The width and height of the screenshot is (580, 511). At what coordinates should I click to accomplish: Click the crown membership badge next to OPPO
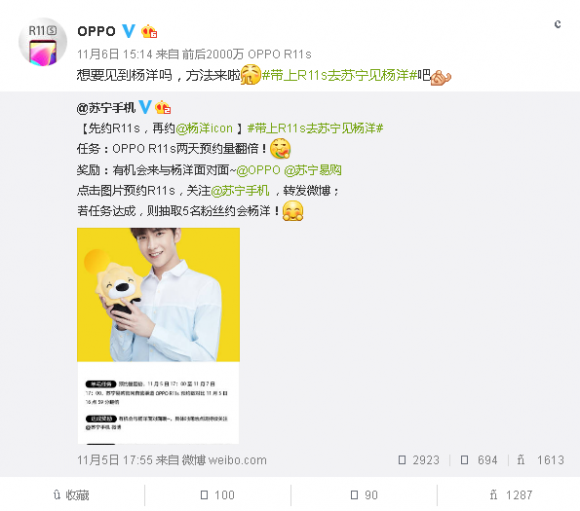149,31
